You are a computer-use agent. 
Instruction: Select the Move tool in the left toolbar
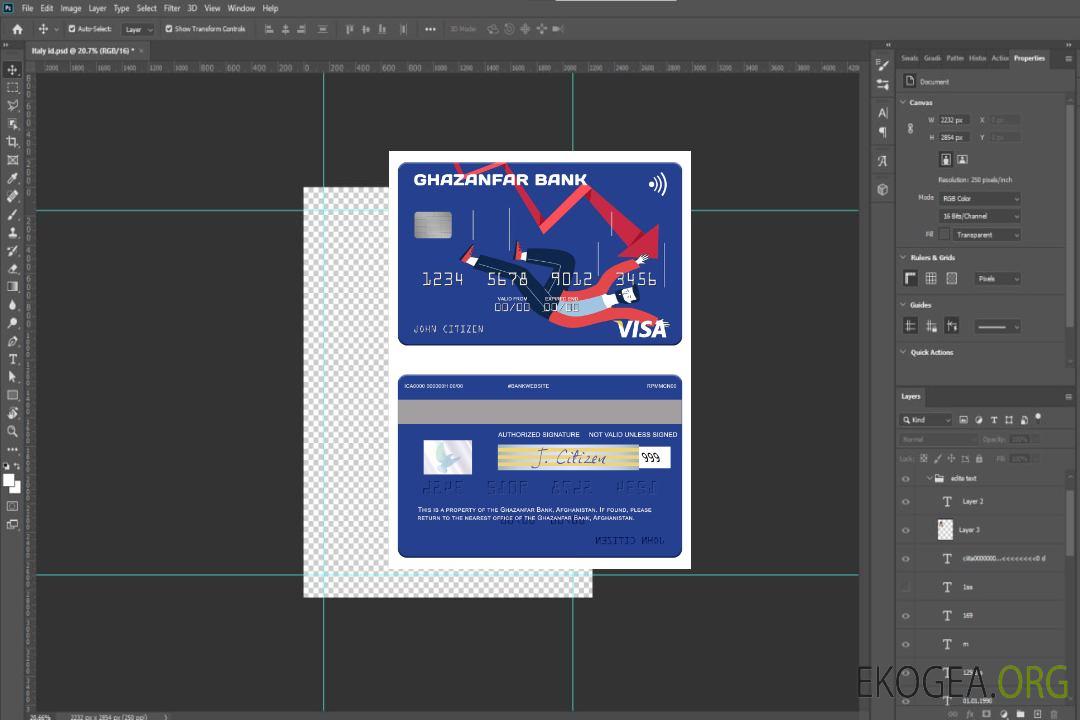pyautogui.click(x=12, y=70)
